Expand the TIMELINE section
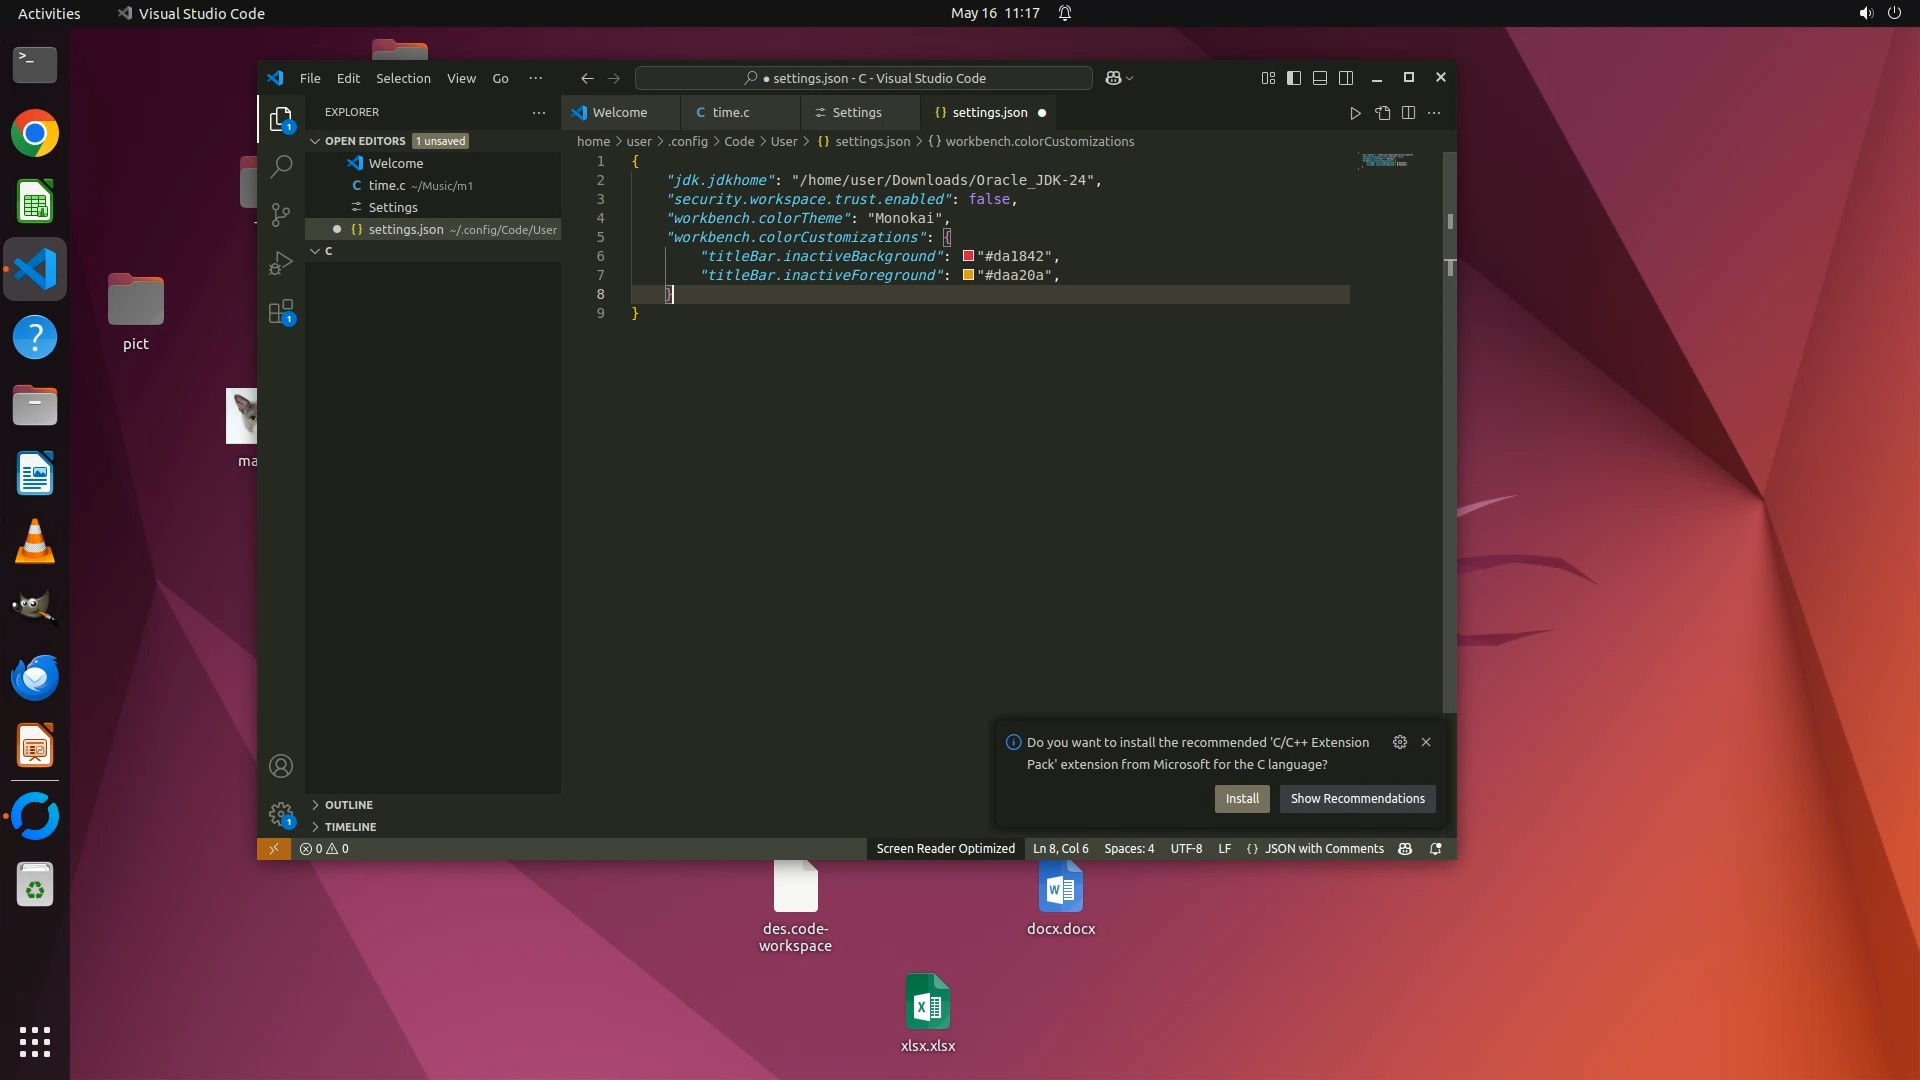The height and width of the screenshot is (1080, 1920). click(350, 827)
